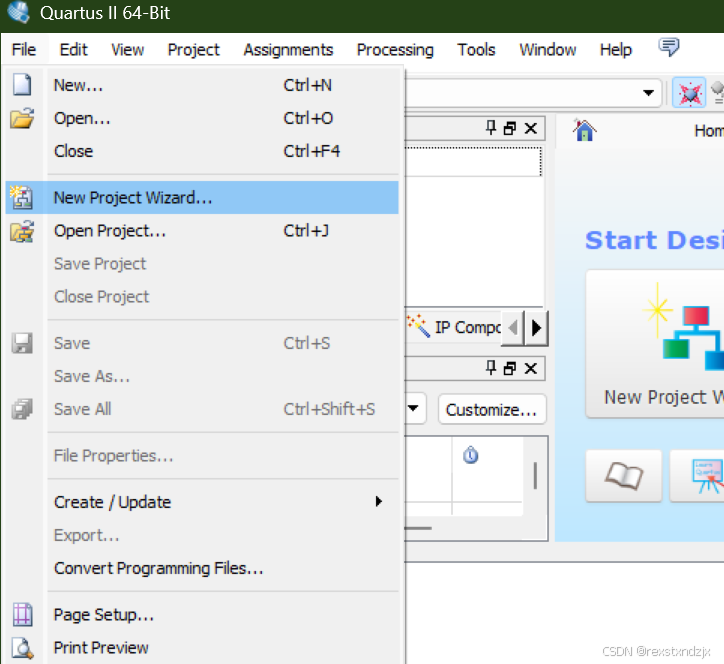
Task: Click the tasks panel vertical scrollbar
Action: (535, 476)
